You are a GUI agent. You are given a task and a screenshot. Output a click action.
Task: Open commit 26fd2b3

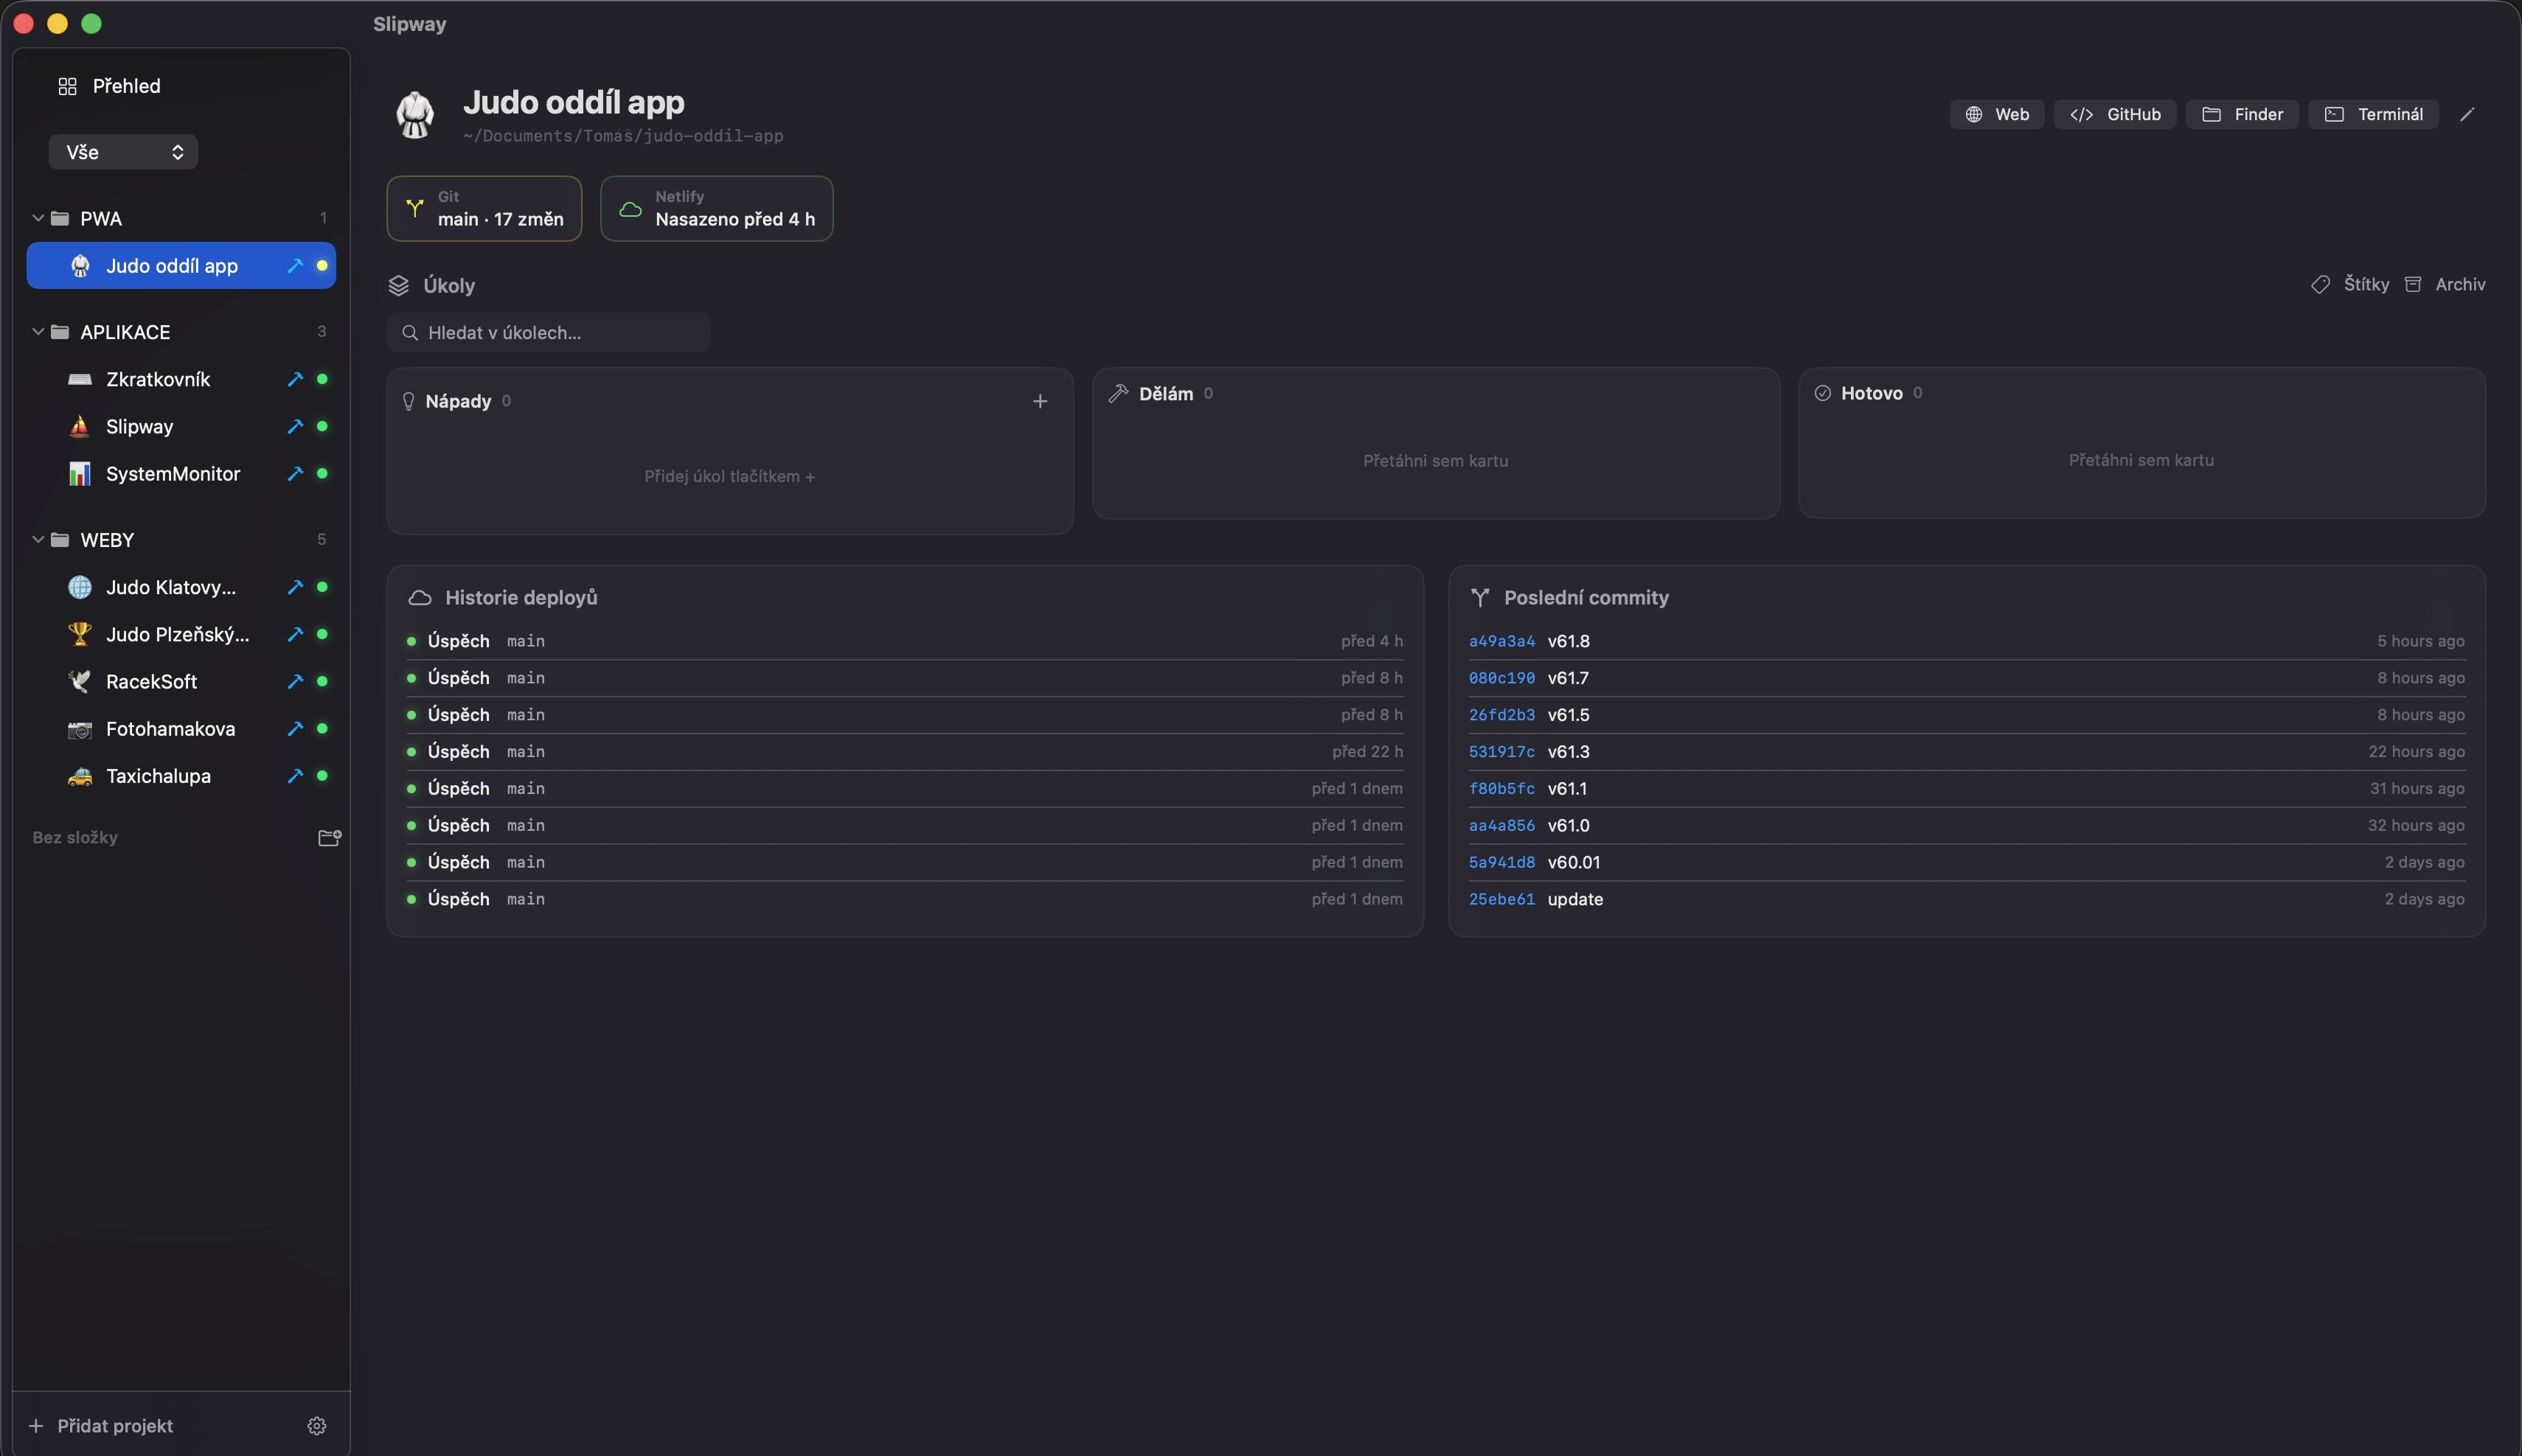pyautogui.click(x=1501, y=715)
